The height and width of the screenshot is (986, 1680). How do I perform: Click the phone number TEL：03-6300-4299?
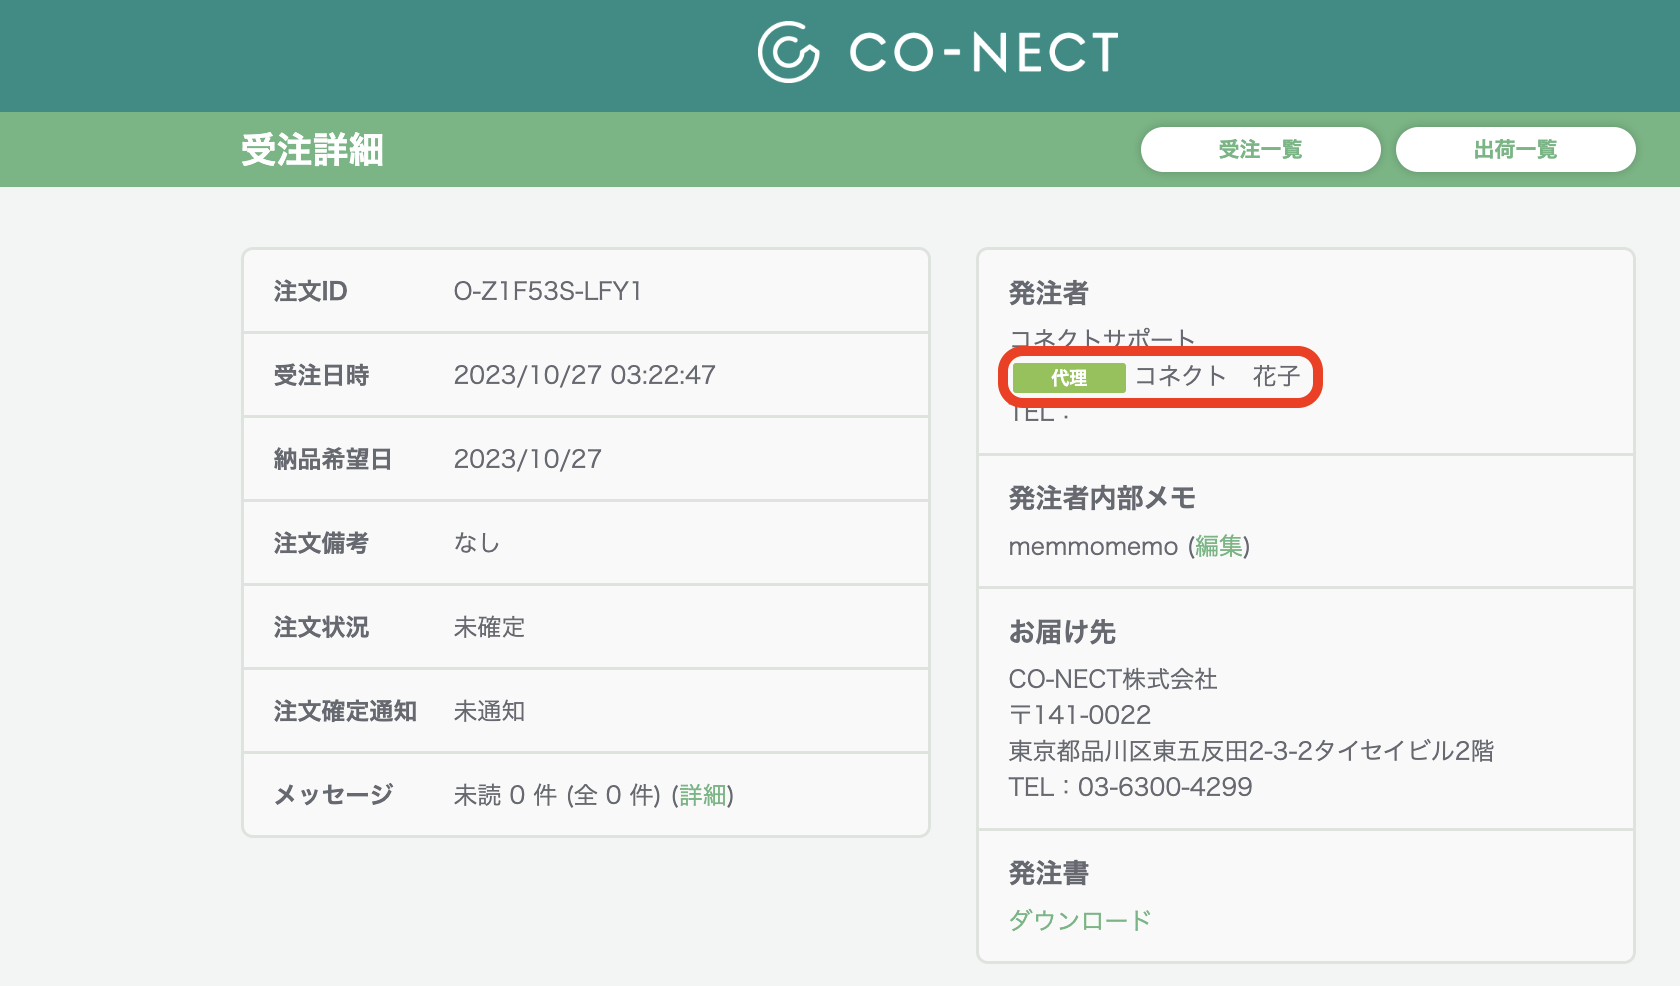pos(1130,787)
